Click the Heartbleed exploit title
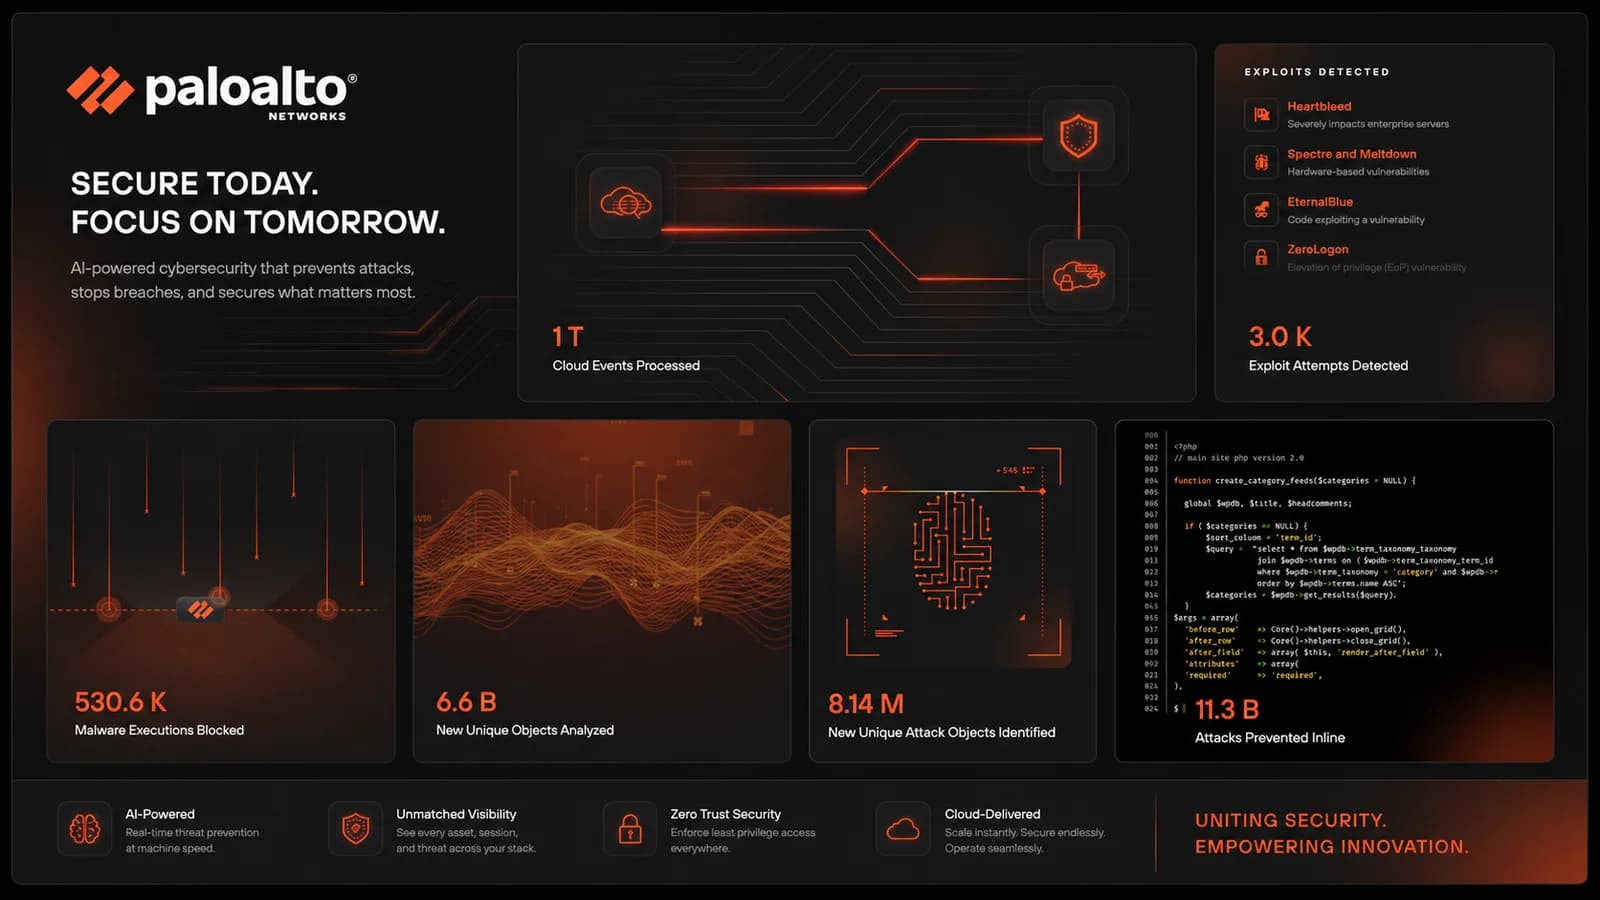1600x900 pixels. pos(1319,106)
